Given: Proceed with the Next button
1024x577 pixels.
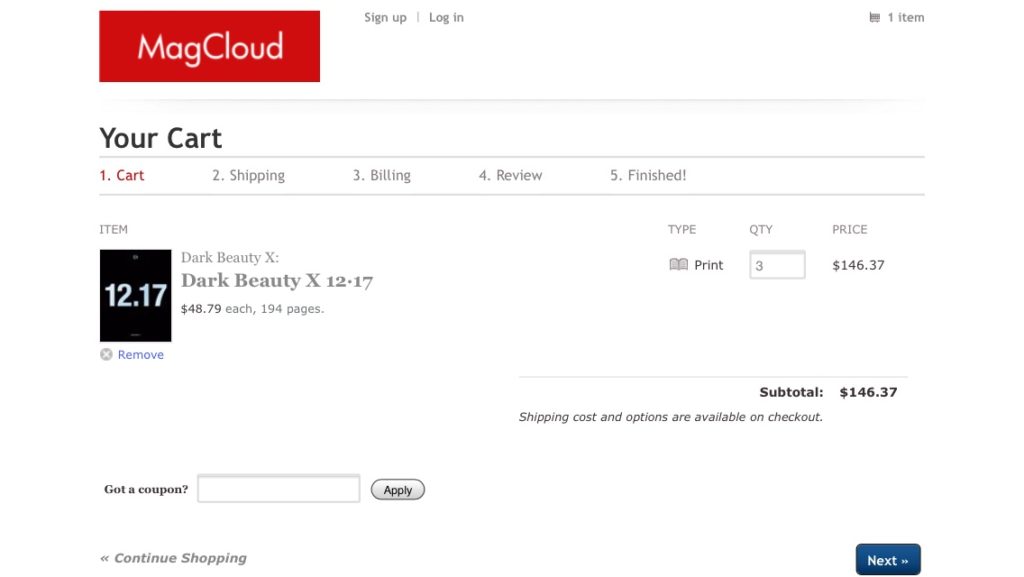Looking at the screenshot, I should click(x=887, y=560).
